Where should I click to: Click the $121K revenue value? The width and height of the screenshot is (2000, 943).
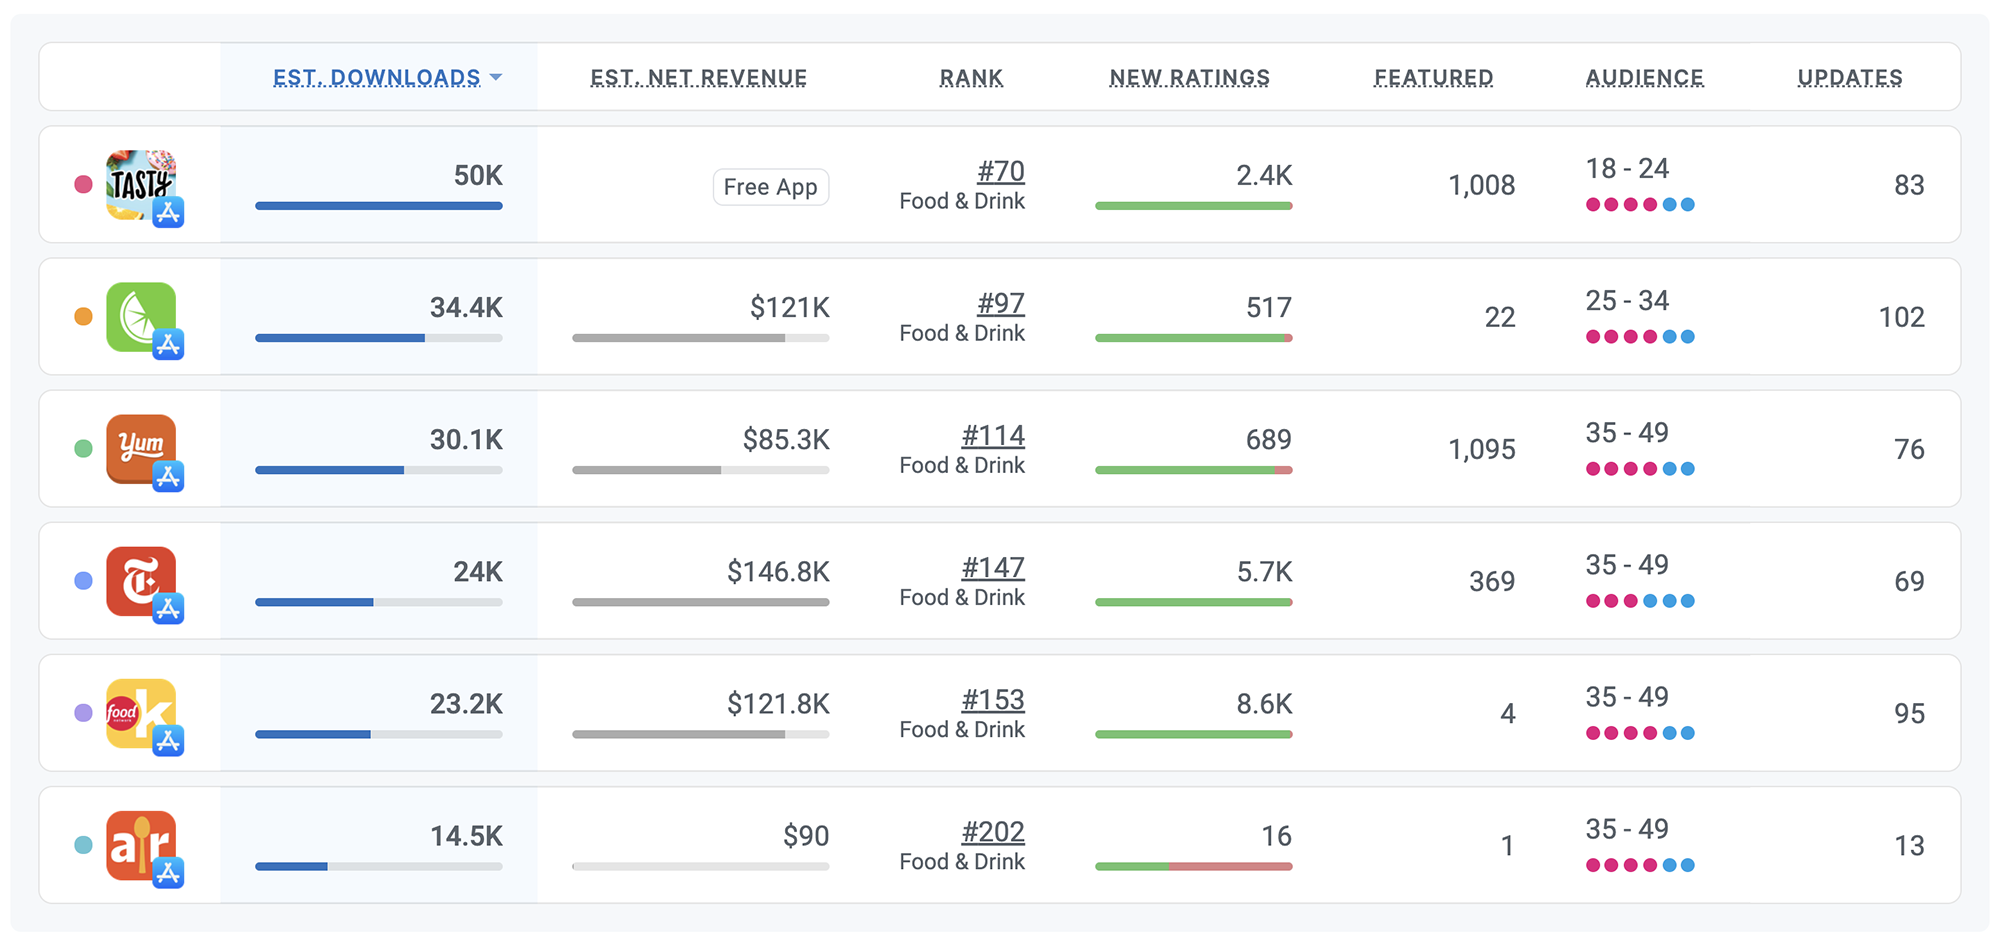tap(790, 307)
